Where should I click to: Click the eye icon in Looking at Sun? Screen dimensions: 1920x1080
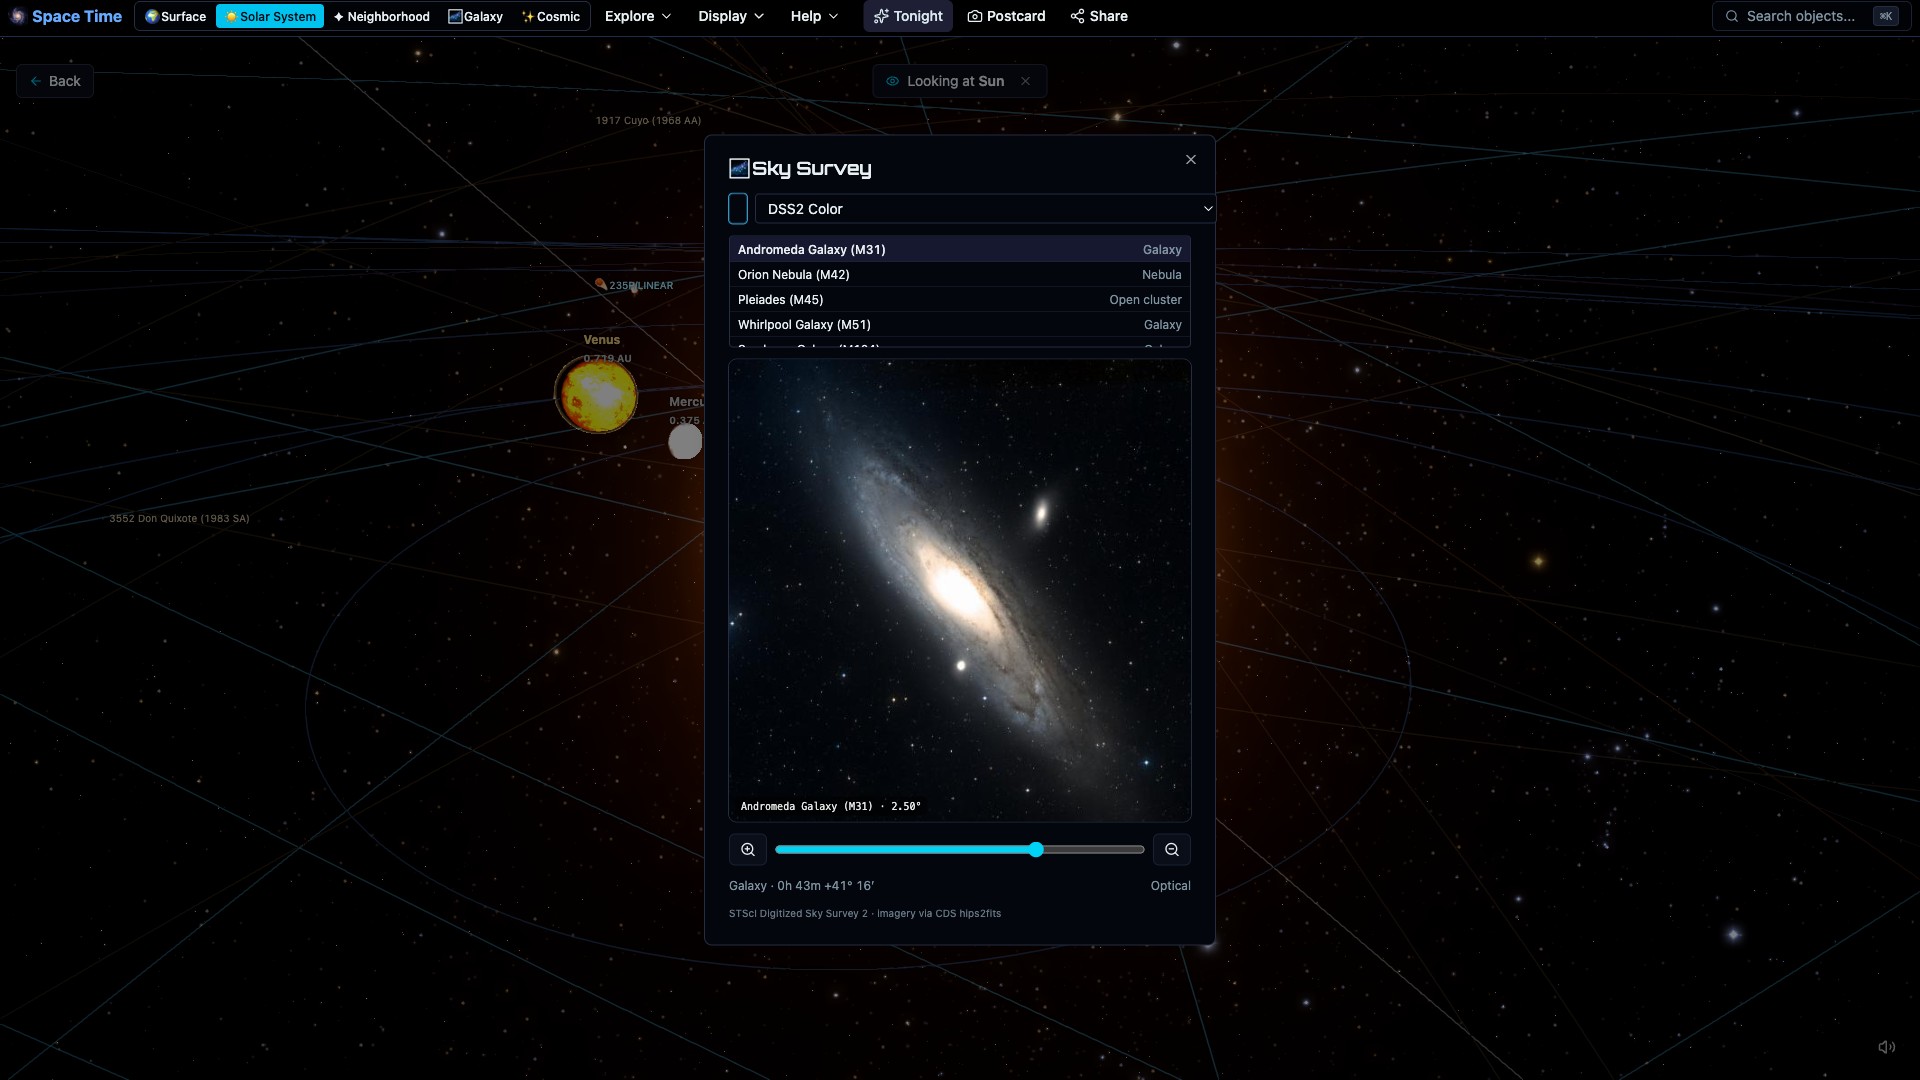click(x=892, y=81)
